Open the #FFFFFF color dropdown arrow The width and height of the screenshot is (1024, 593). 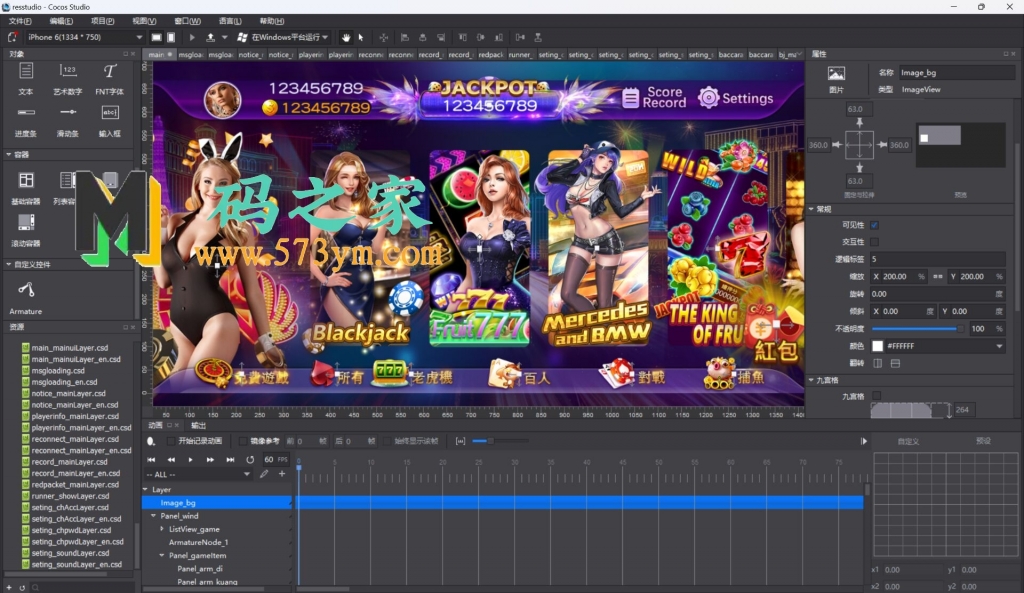[x=999, y=346]
